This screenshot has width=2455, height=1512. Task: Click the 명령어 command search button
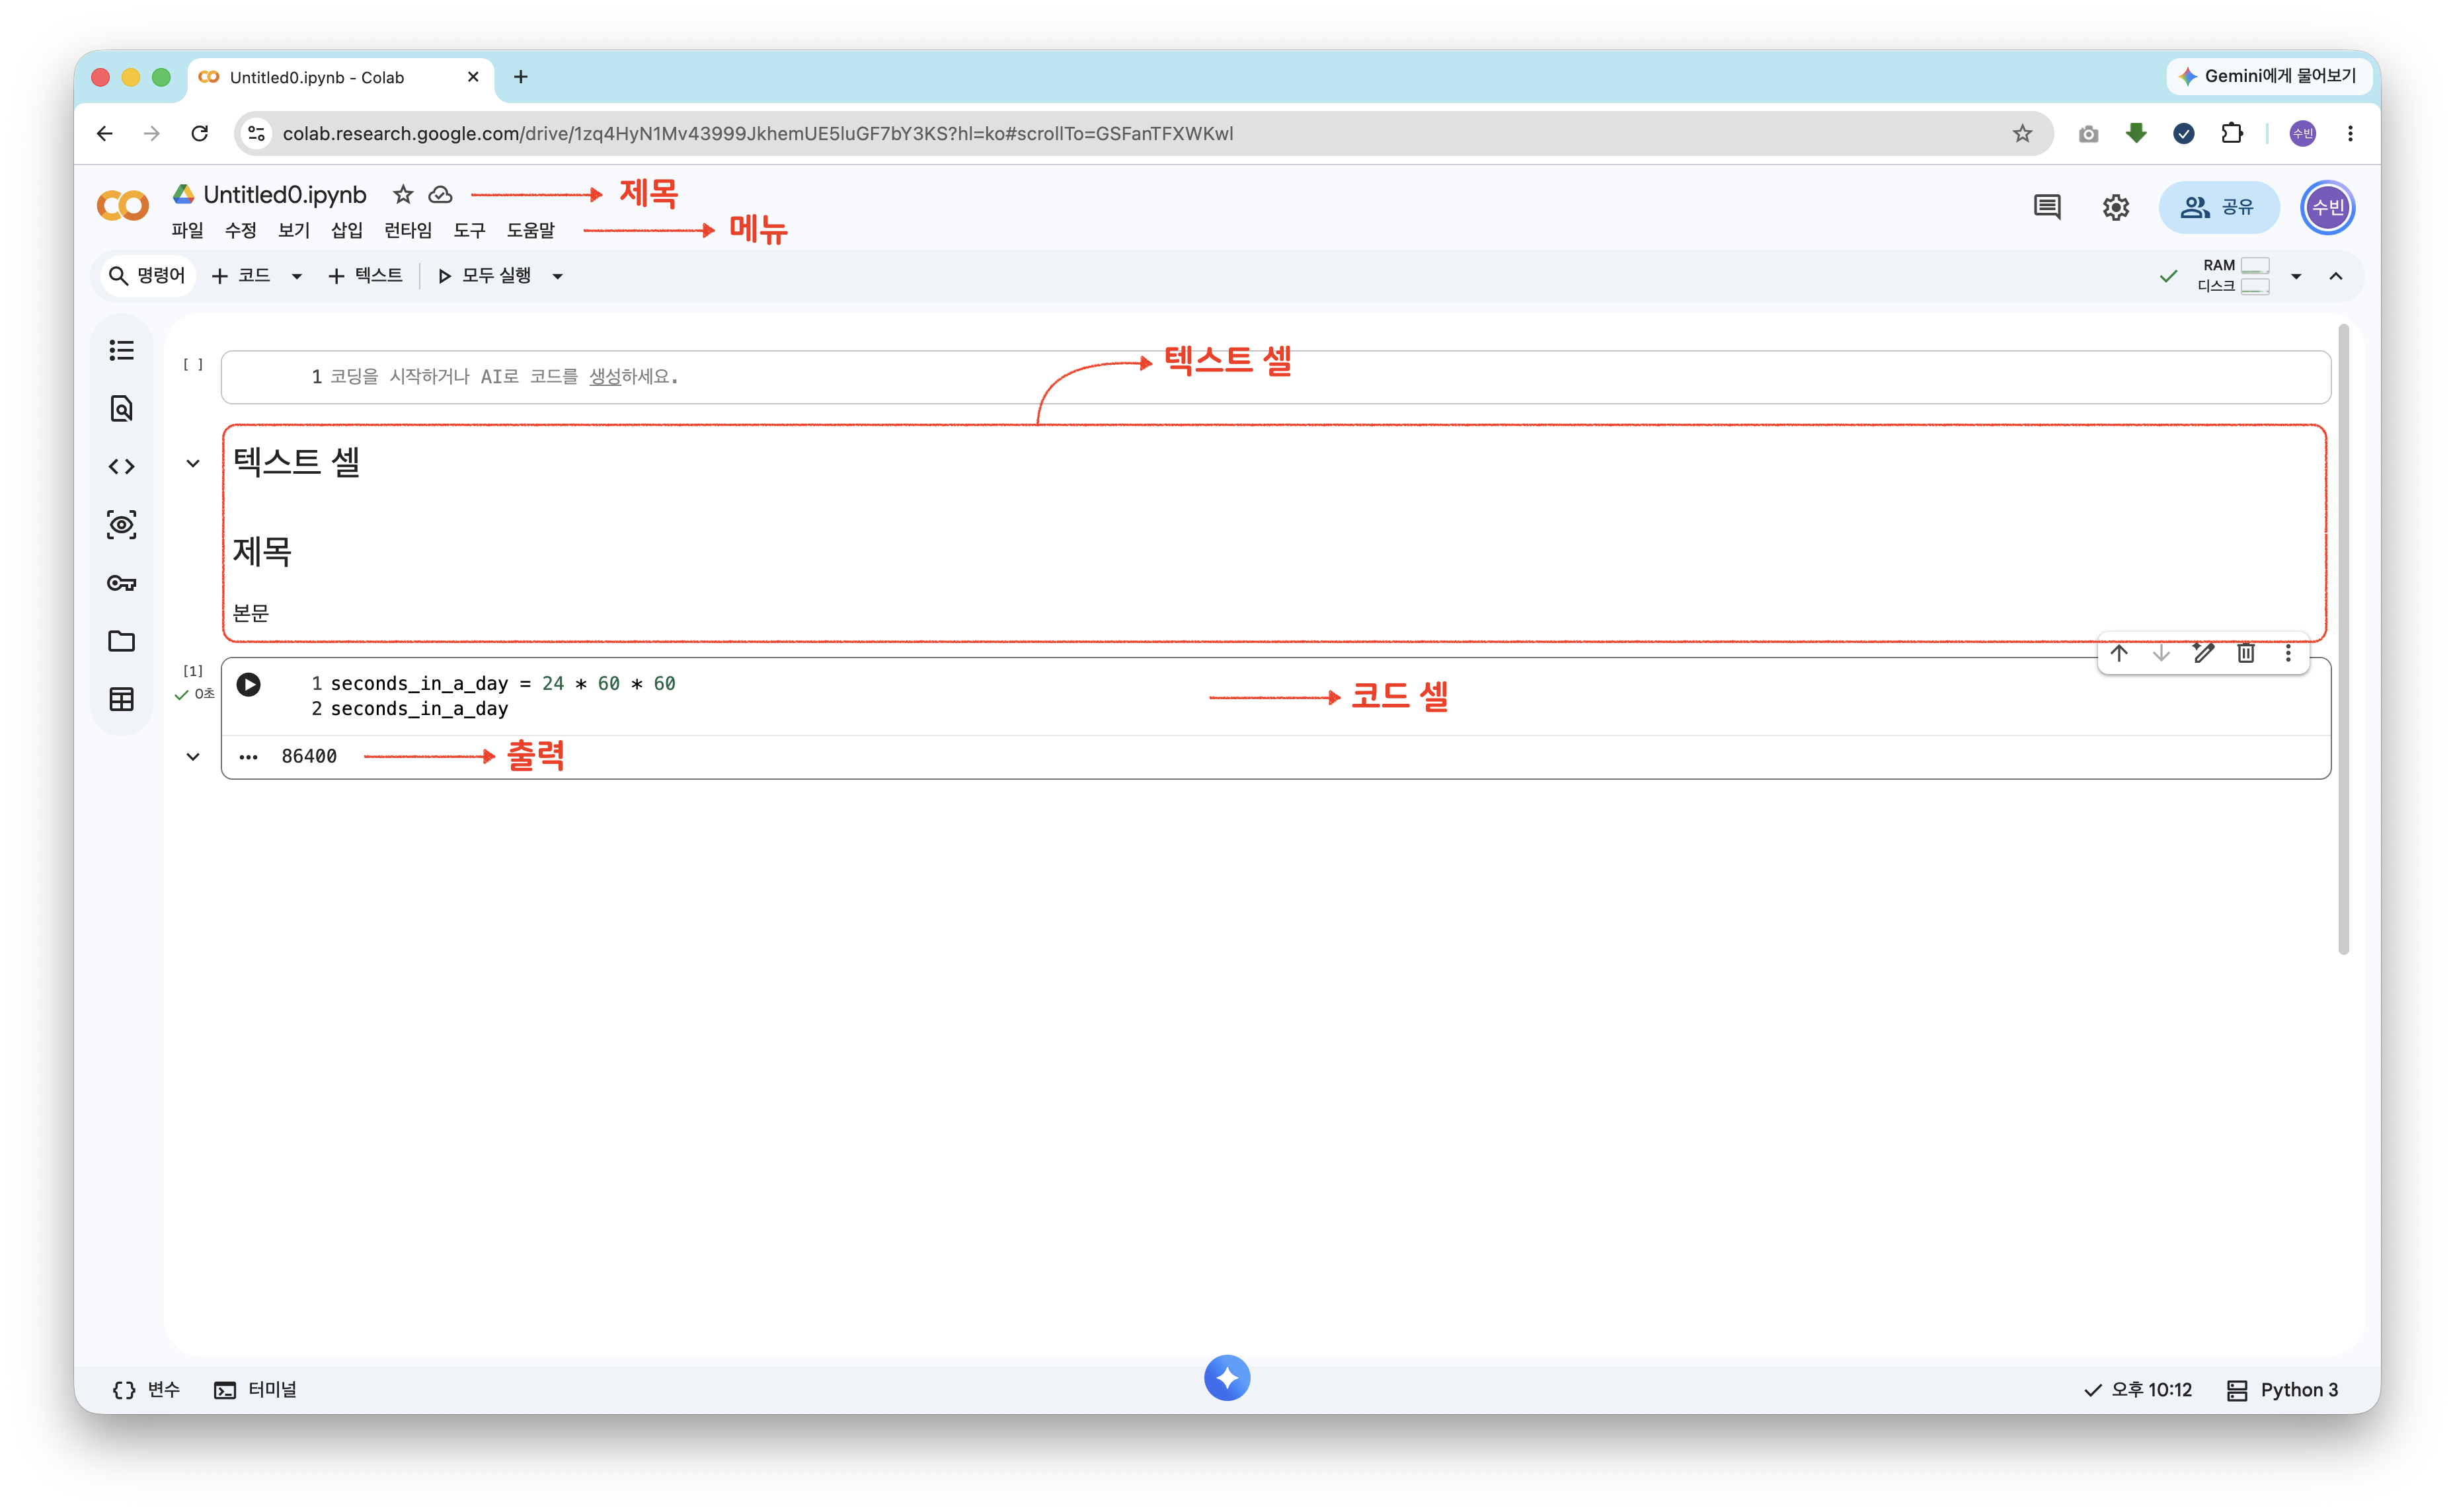(147, 276)
